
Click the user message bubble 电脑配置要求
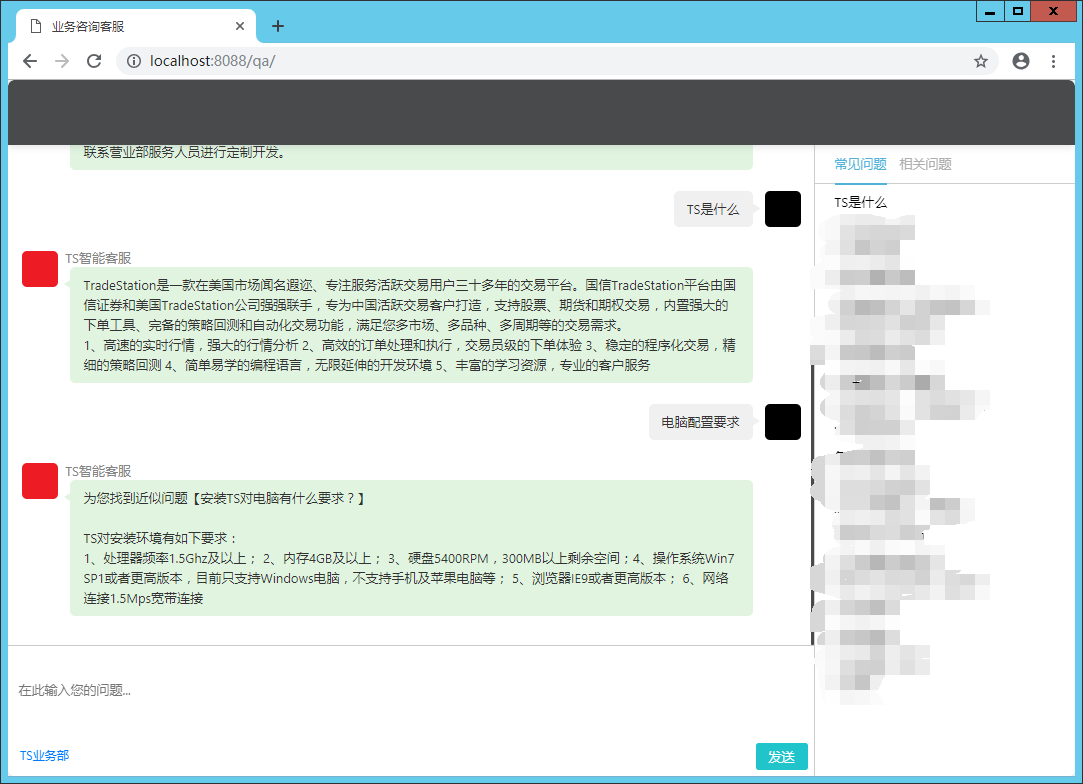[x=700, y=422]
